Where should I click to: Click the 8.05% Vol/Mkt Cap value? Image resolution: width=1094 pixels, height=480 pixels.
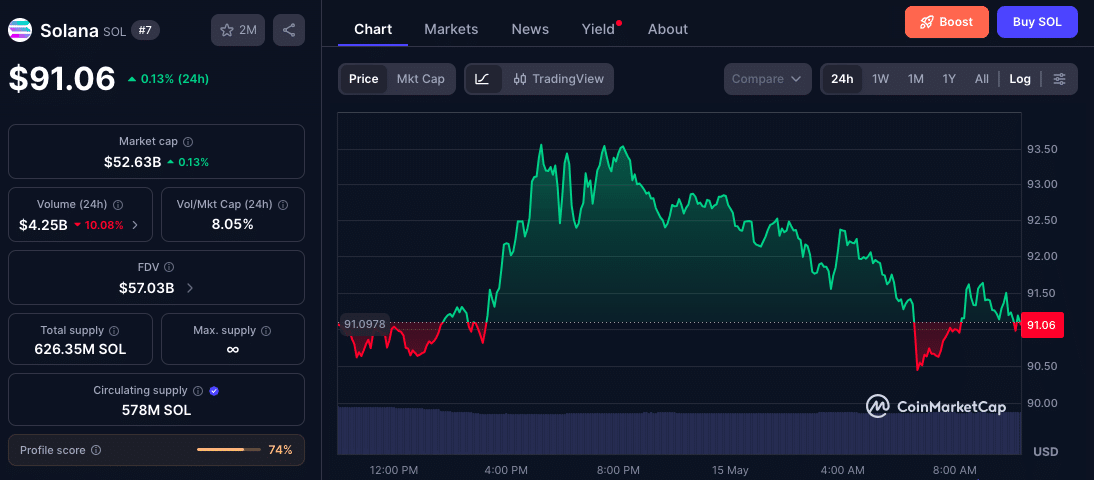click(x=232, y=225)
